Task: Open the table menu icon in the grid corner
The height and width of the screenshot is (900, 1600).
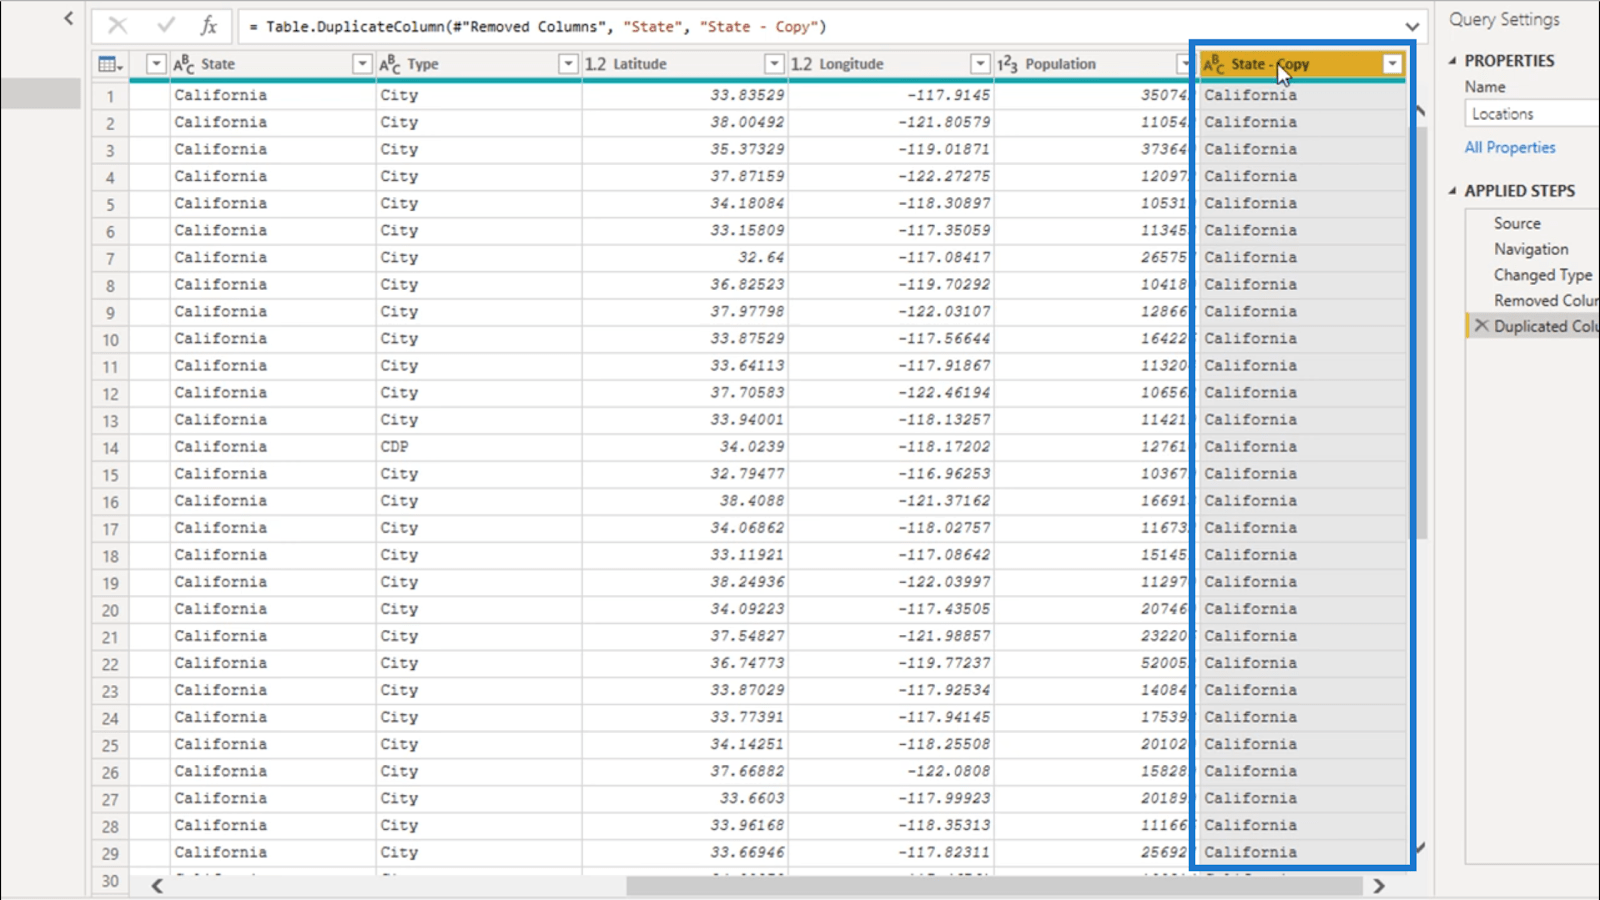Action: [110, 64]
